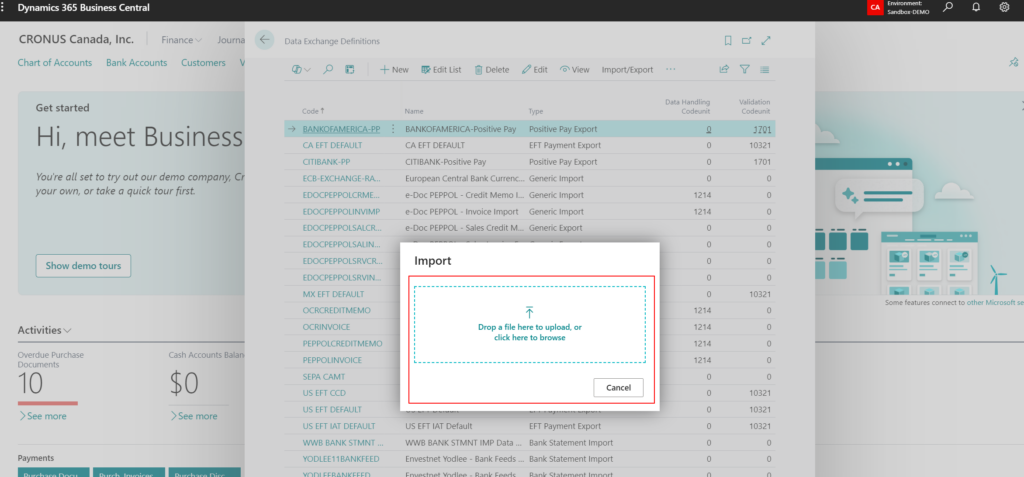The image size is (1024, 477).
Task: Open the YODLEE11BANKFEED definition
Action: (341, 459)
